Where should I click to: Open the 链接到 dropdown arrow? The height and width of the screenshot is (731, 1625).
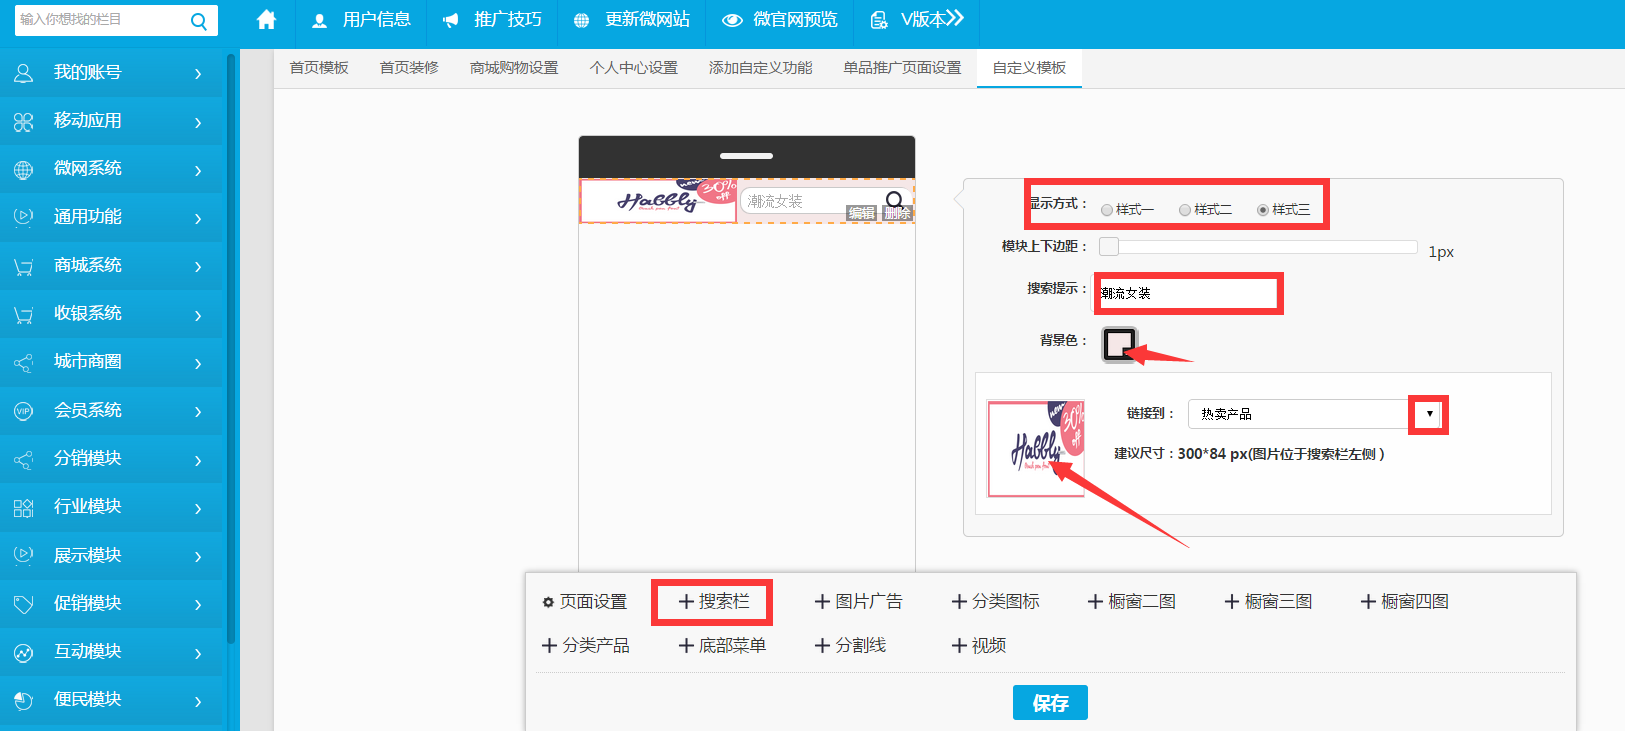(1429, 414)
